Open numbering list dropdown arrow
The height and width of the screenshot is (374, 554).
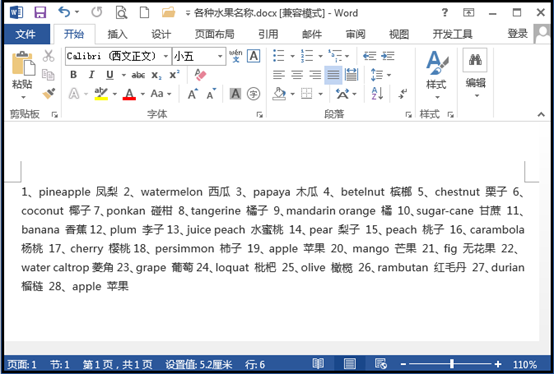point(320,56)
